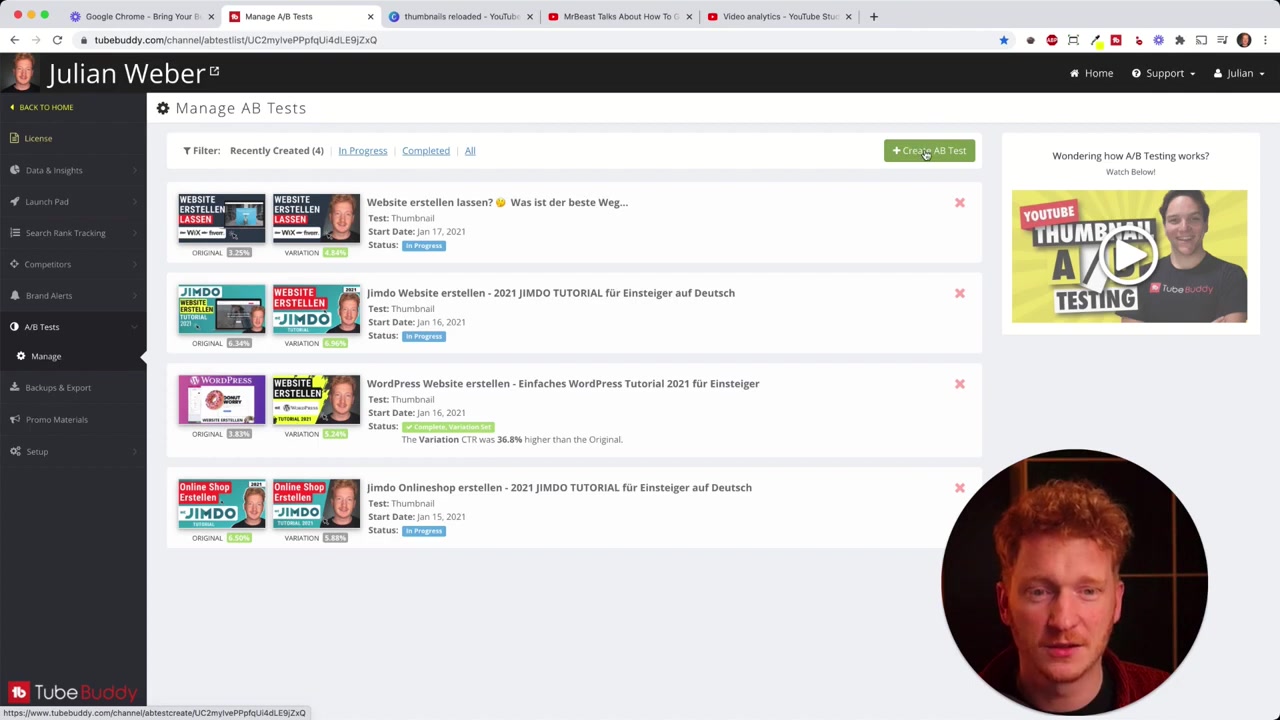Screen dimensions: 1280x720
Task: Click the Create AB Test button
Action: pos(929,151)
